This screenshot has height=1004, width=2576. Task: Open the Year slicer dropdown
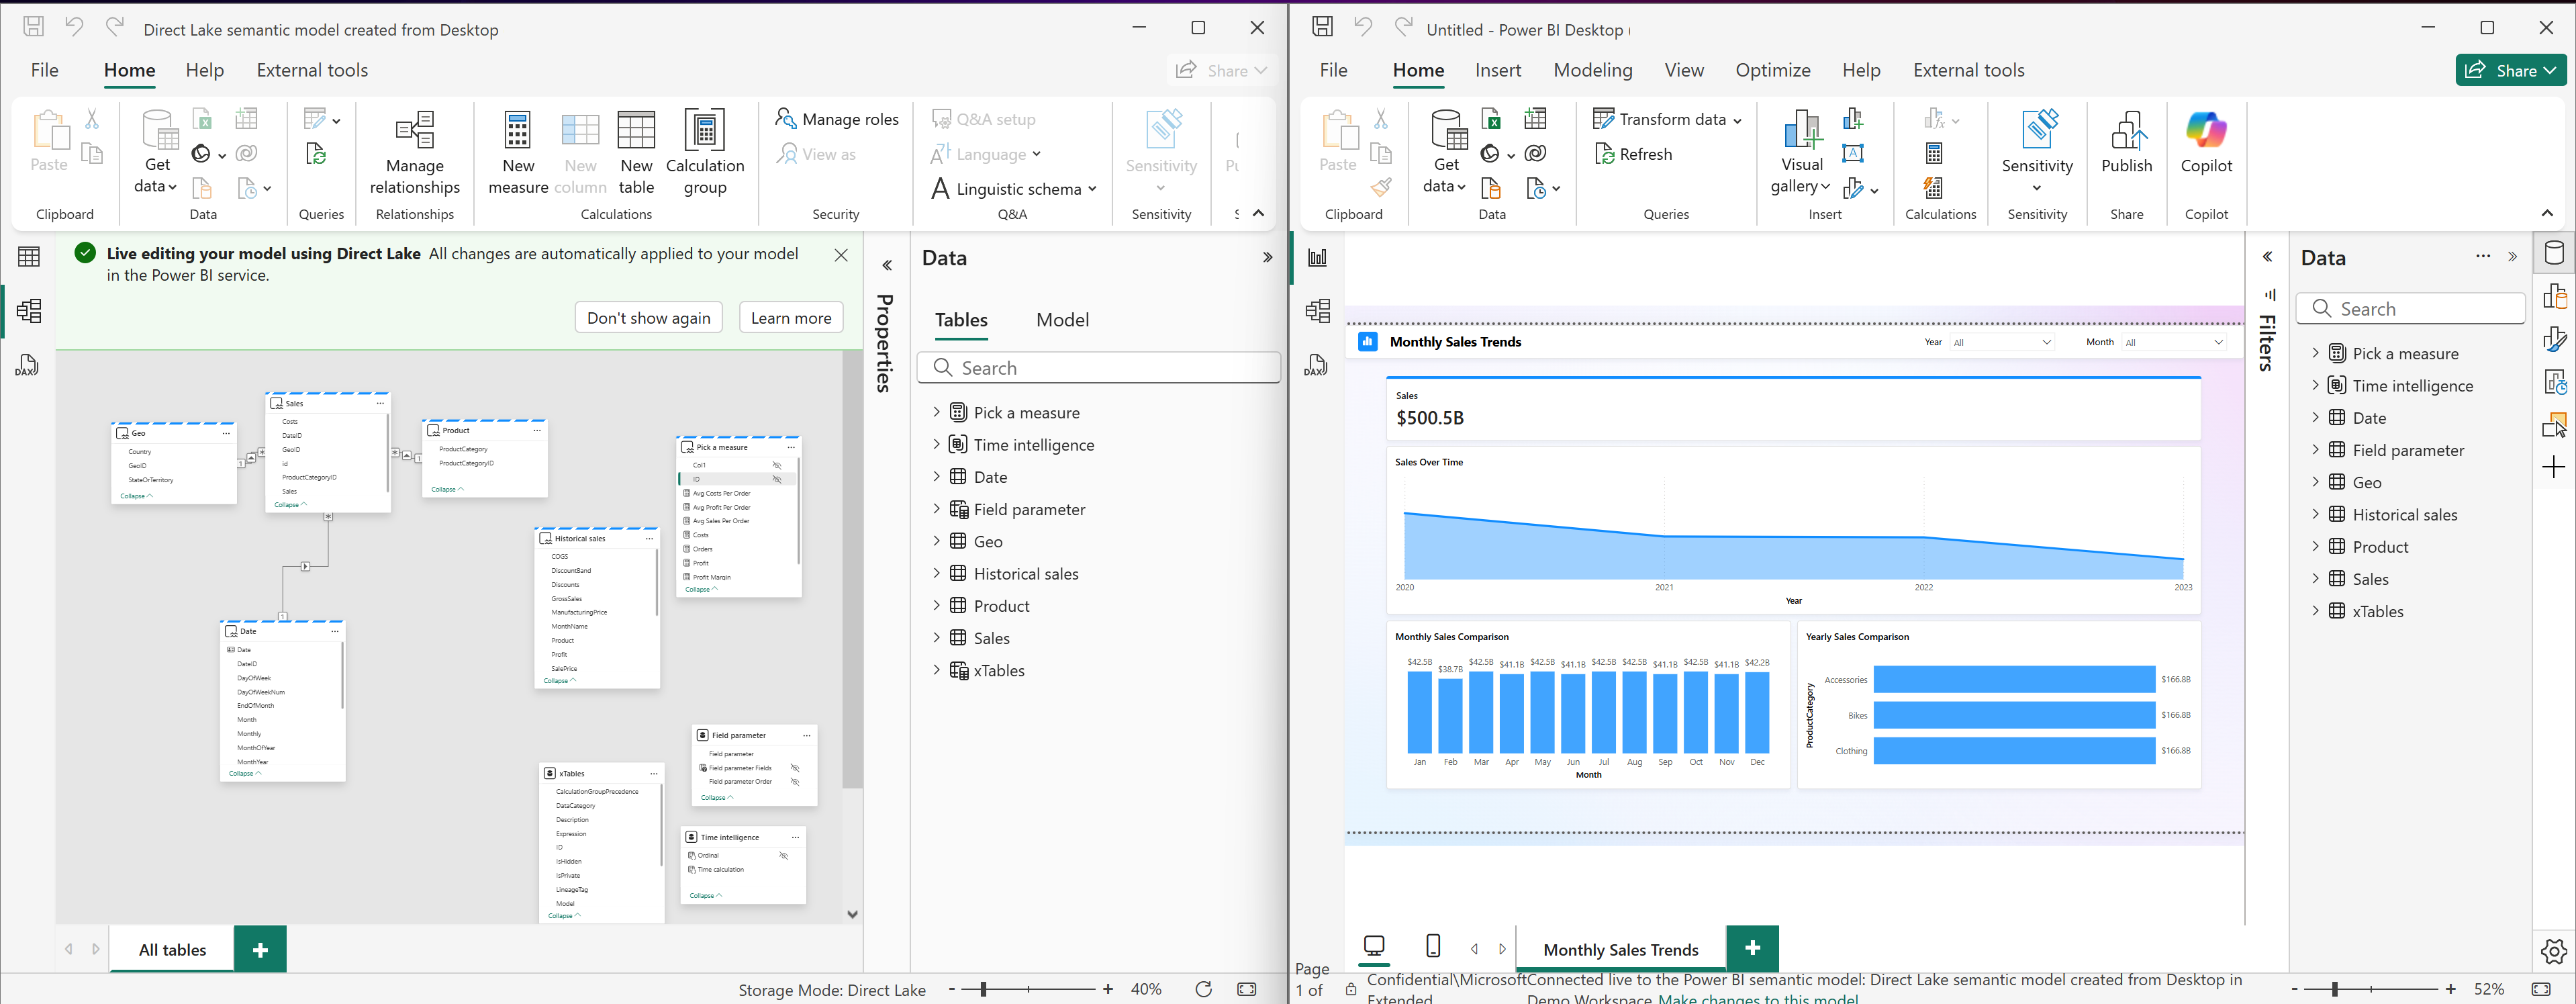pos(2046,342)
